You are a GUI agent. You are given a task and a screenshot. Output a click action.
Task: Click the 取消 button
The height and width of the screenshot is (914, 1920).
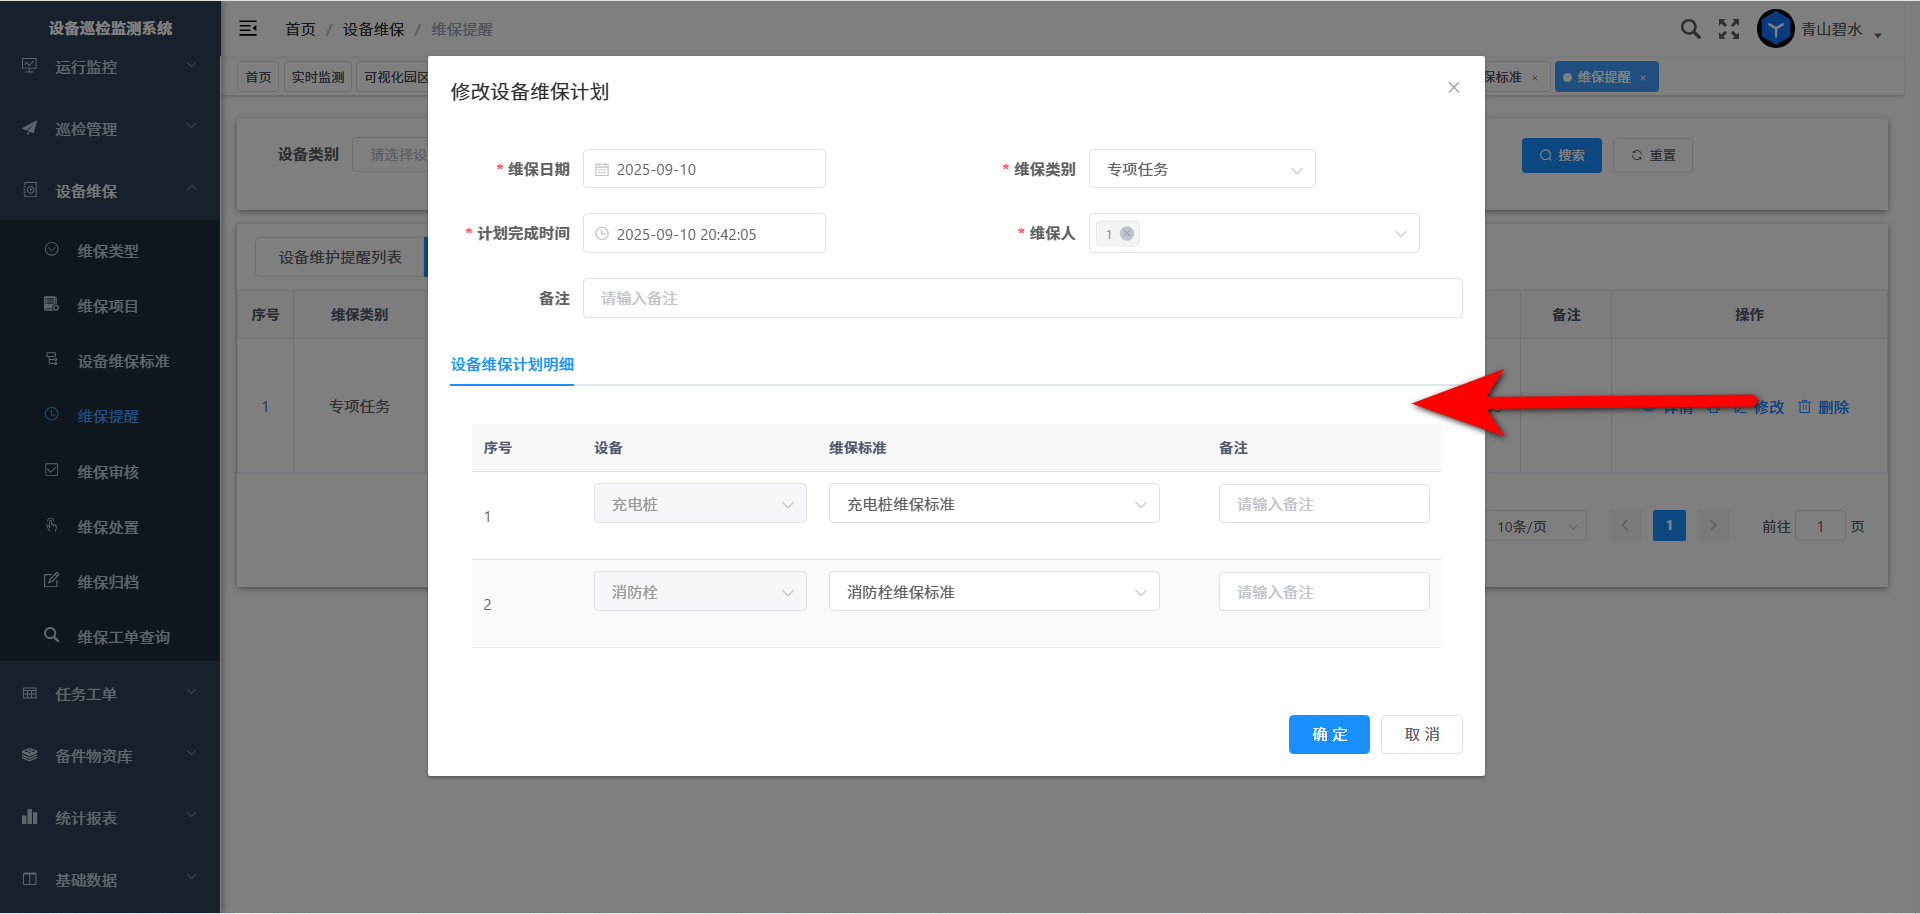tap(1421, 735)
